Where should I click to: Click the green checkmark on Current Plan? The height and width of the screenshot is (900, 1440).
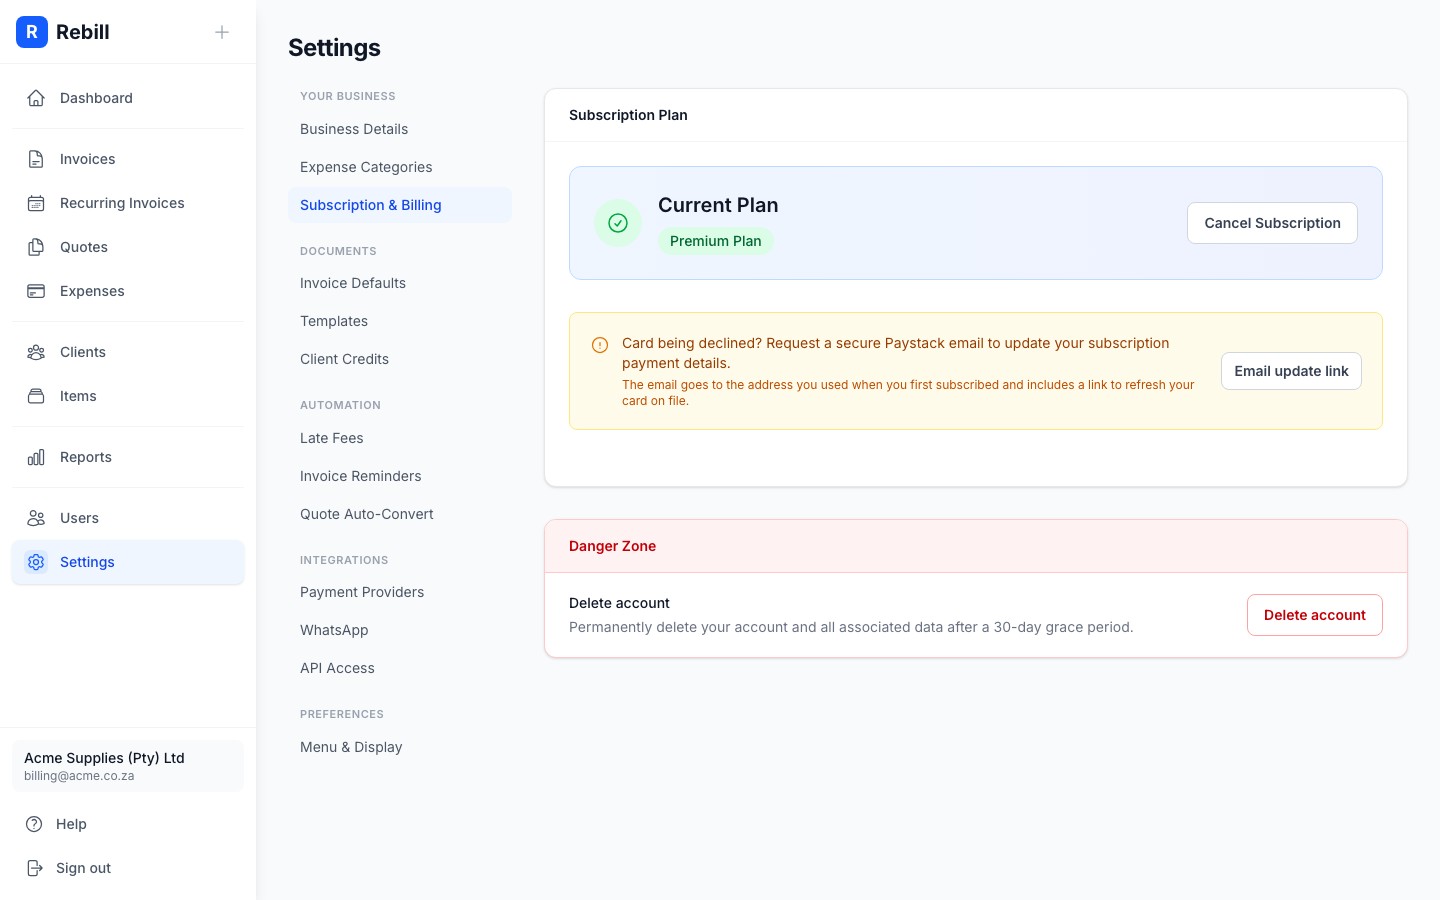[618, 223]
